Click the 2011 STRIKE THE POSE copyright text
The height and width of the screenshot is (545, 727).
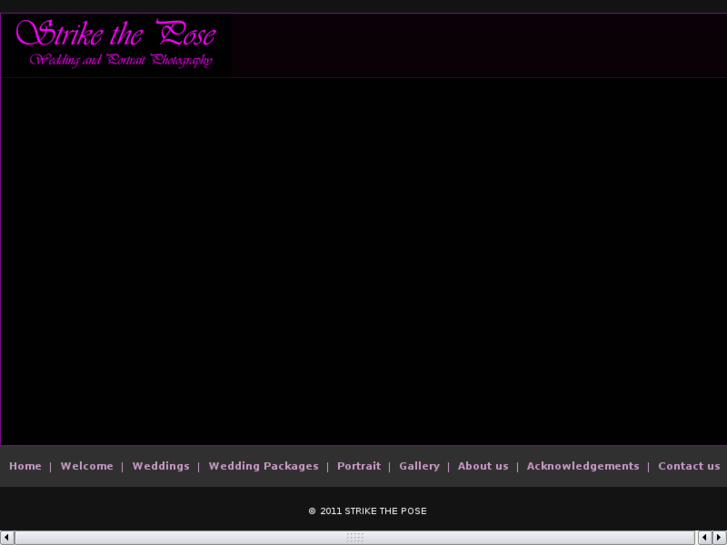pos(368,511)
